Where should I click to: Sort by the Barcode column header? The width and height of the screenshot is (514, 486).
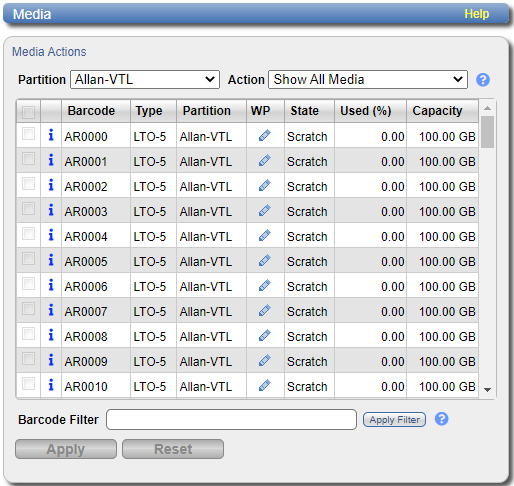pos(91,111)
